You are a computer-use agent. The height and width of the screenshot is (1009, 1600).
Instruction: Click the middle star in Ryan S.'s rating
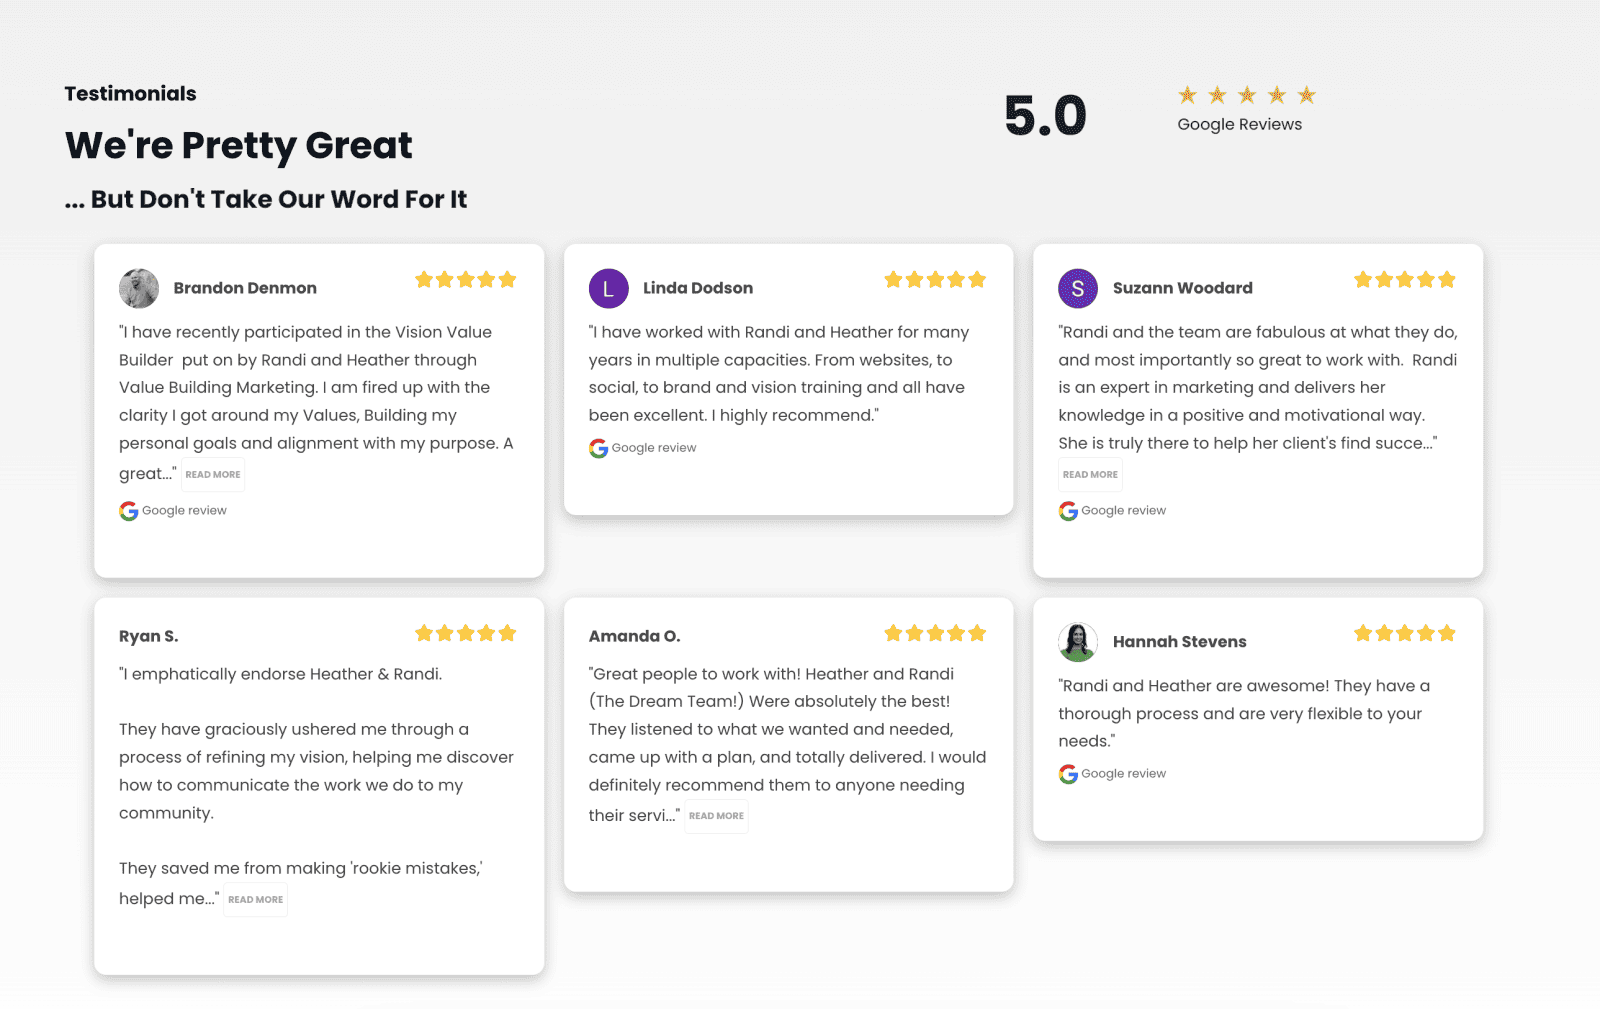tap(466, 633)
